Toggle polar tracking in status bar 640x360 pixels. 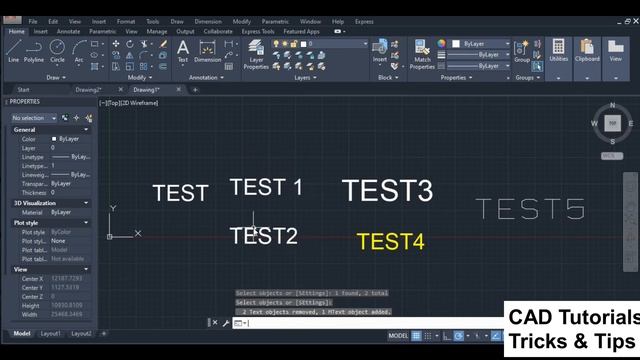(x=459, y=336)
